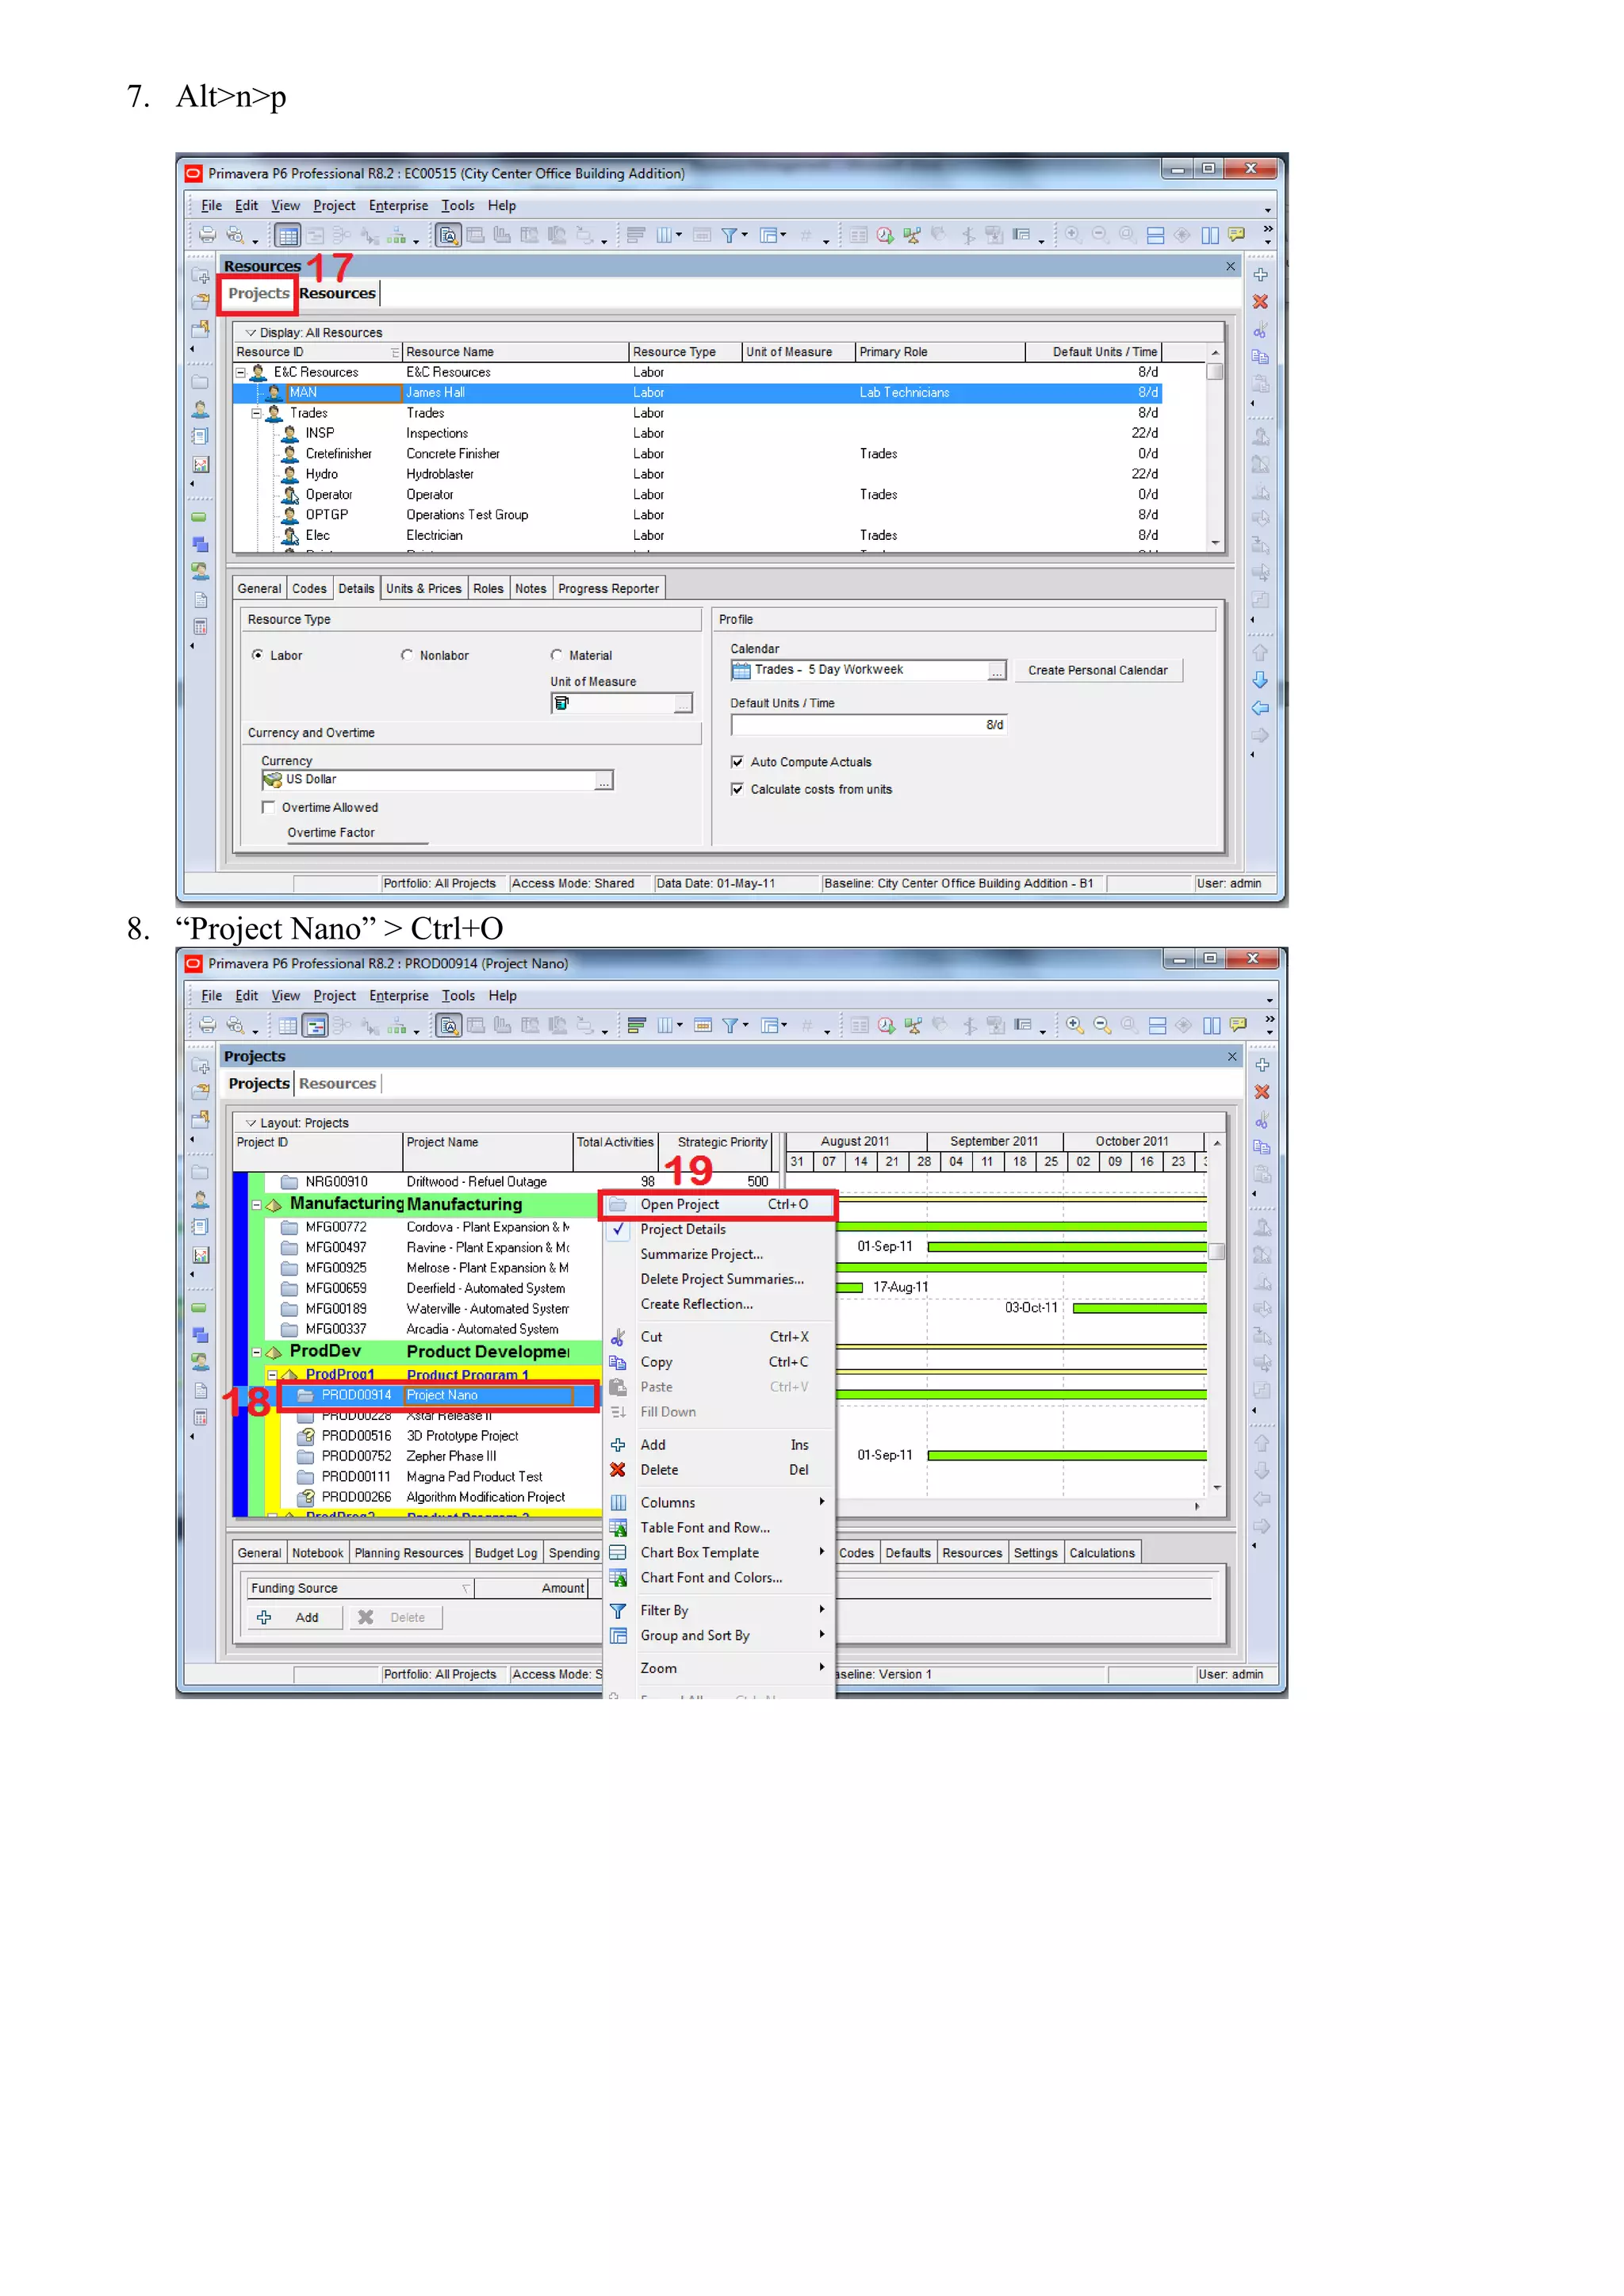
Task: Click the Bars icon in the lower window toolbar
Action: pos(636,1025)
